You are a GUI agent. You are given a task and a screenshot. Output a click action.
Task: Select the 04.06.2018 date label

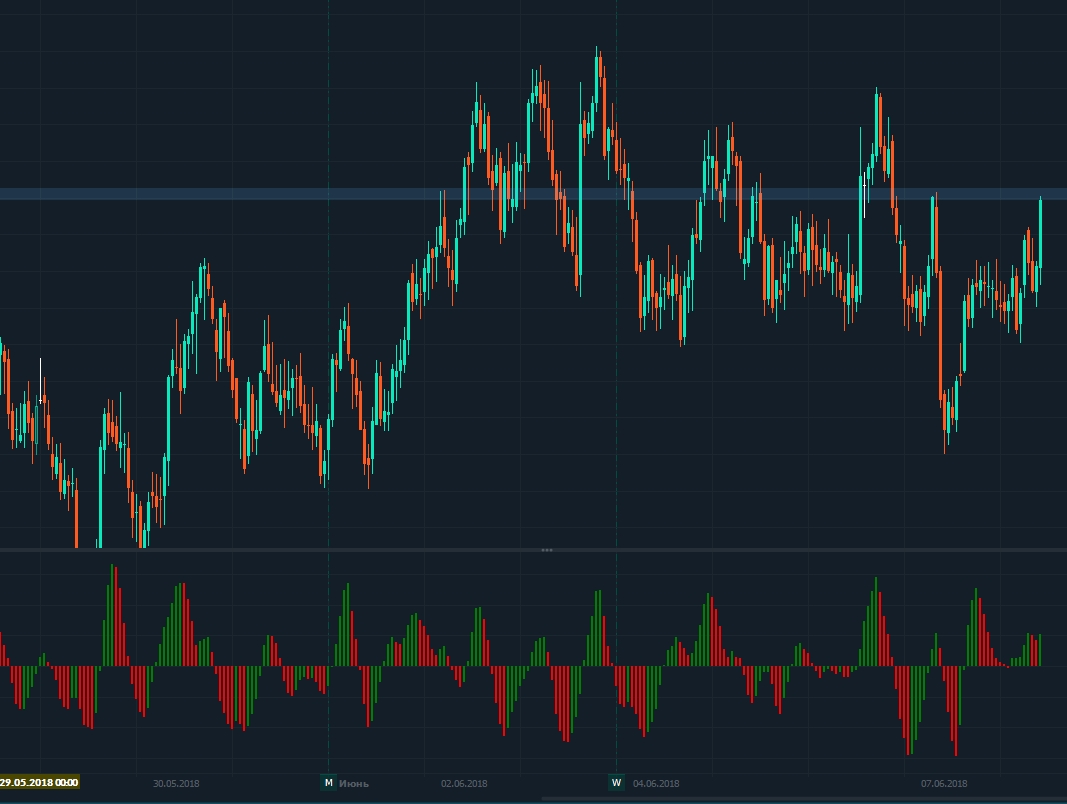click(656, 783)
